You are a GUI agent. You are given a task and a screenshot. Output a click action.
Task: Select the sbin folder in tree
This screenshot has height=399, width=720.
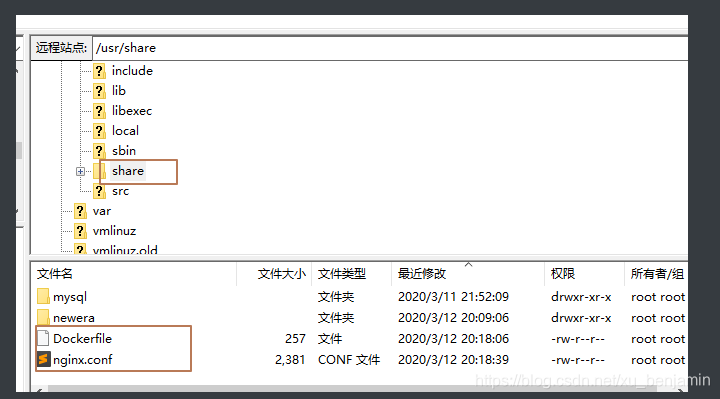pyautogui.click(x=124, y=151)
